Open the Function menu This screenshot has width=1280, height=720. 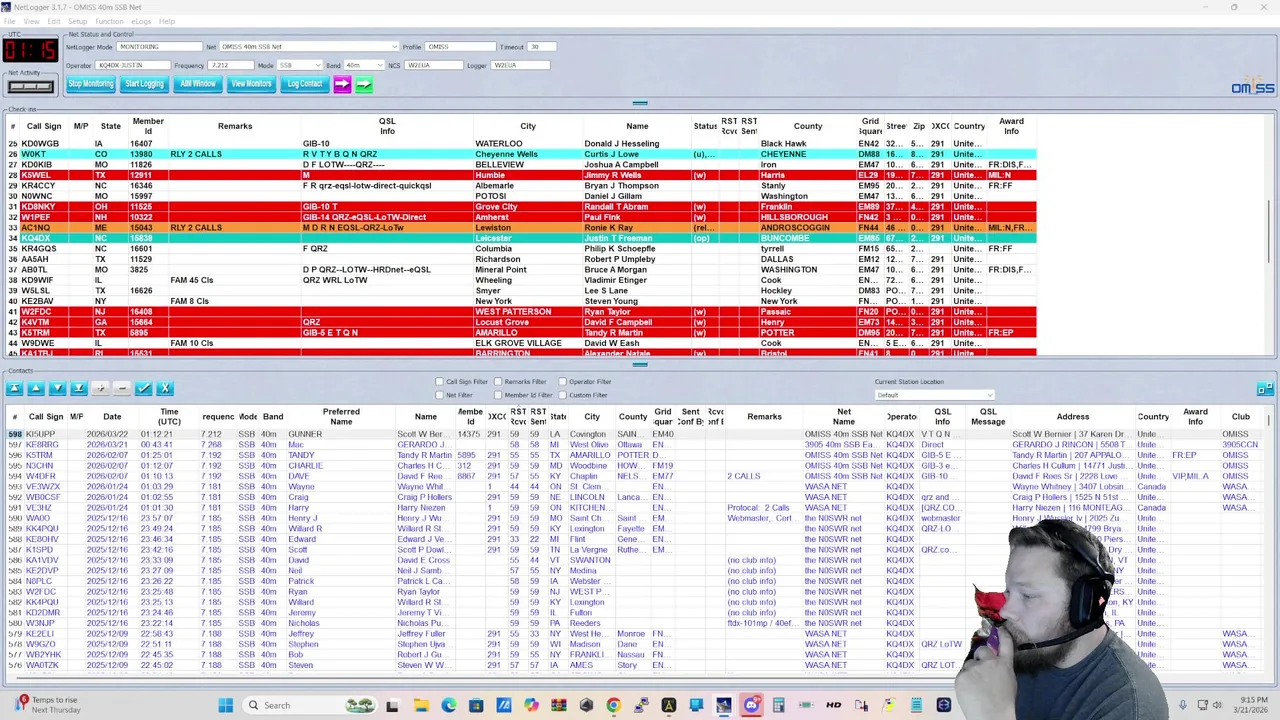point(109,21)
